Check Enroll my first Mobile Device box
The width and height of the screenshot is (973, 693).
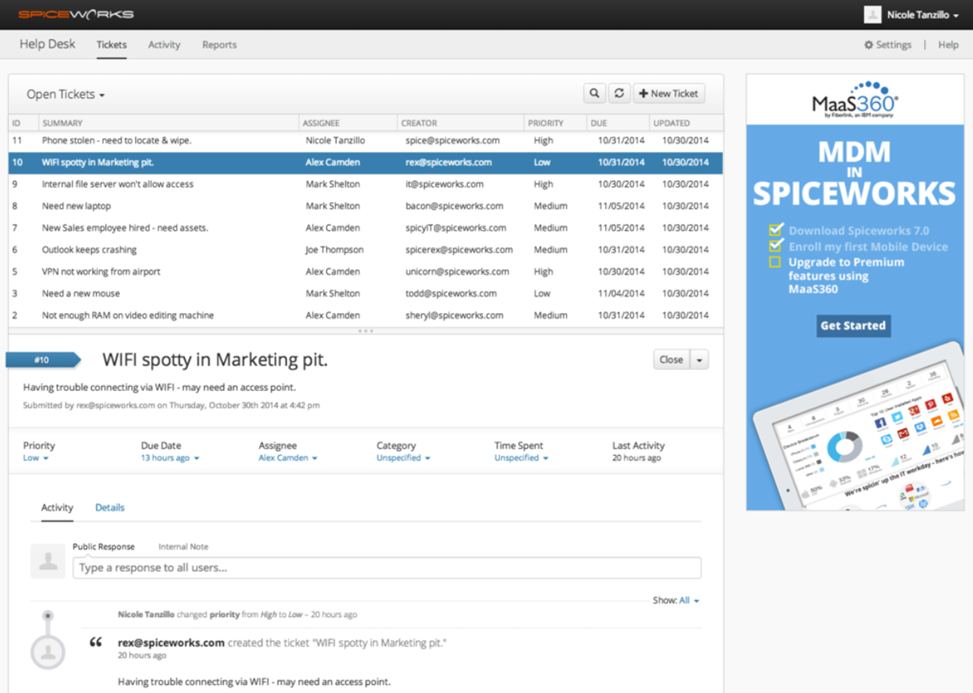click(775, 246)
